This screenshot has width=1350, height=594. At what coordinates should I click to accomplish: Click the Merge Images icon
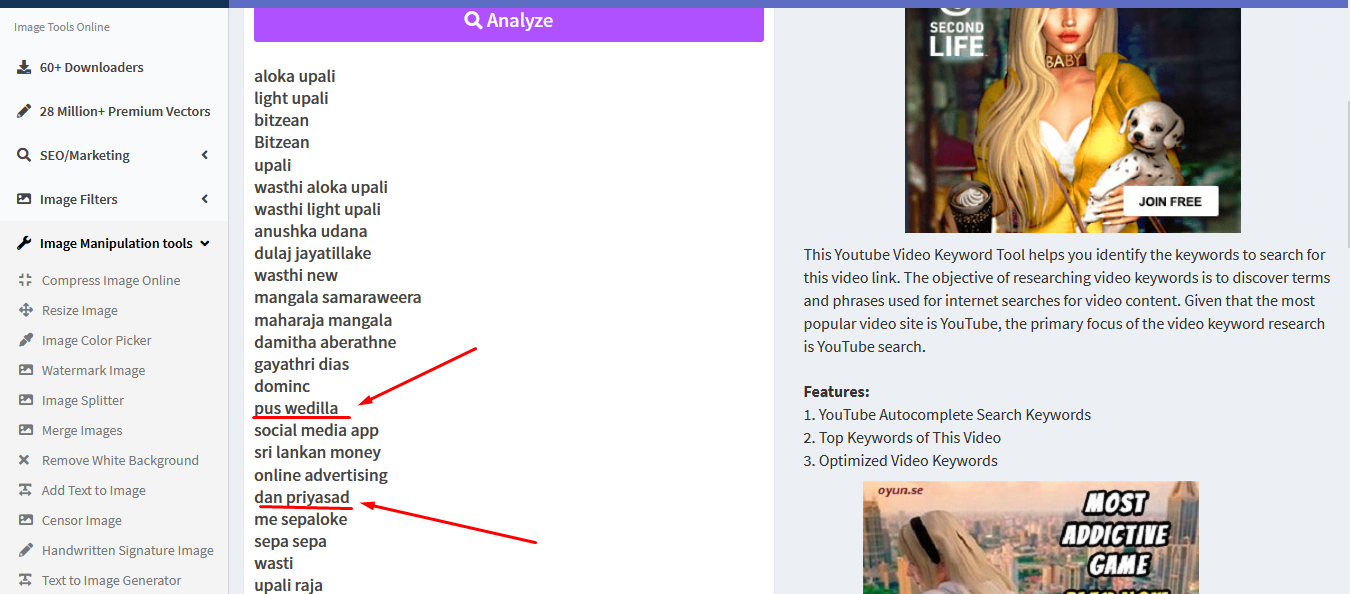(x=26, y=430)
